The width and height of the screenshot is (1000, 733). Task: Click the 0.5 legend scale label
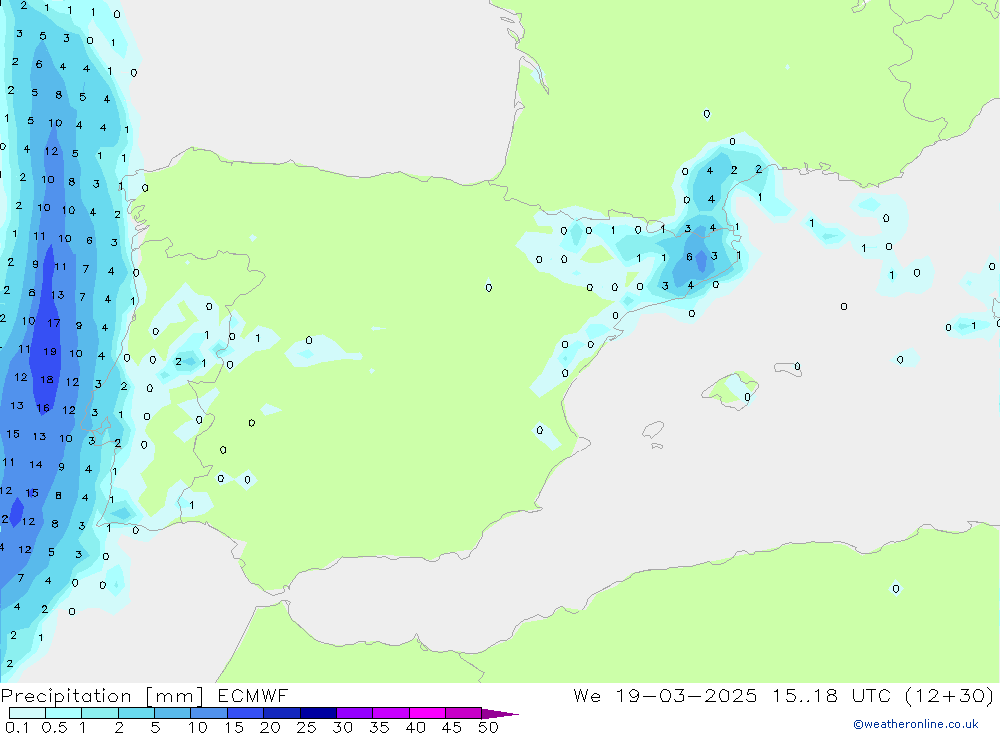(x=54, y=727)
